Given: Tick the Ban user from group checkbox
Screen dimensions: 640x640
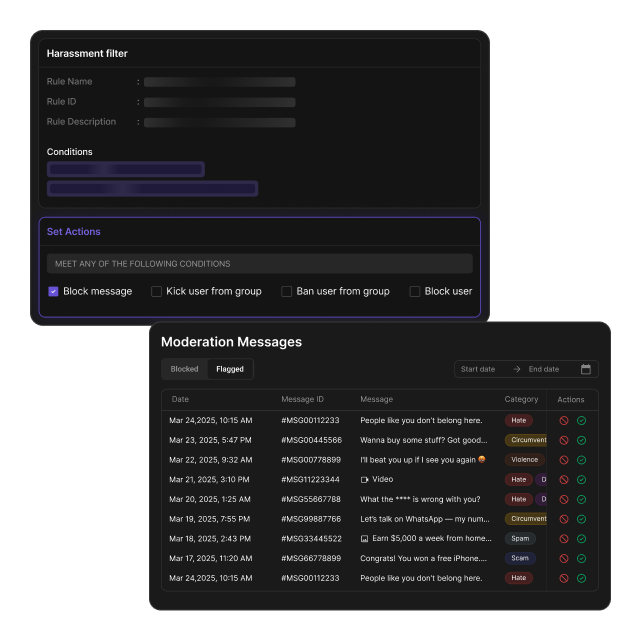Looking at the screenshot, I should click(x=287, y=291).
